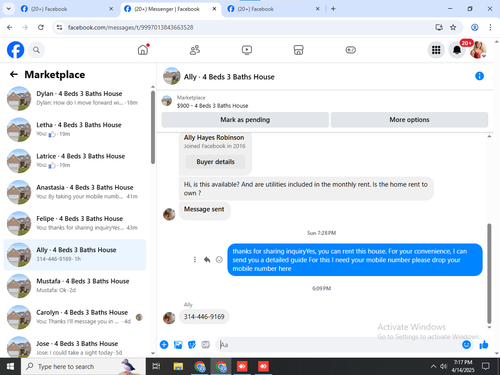Open File Explorer from taskbar

(178, 366)
